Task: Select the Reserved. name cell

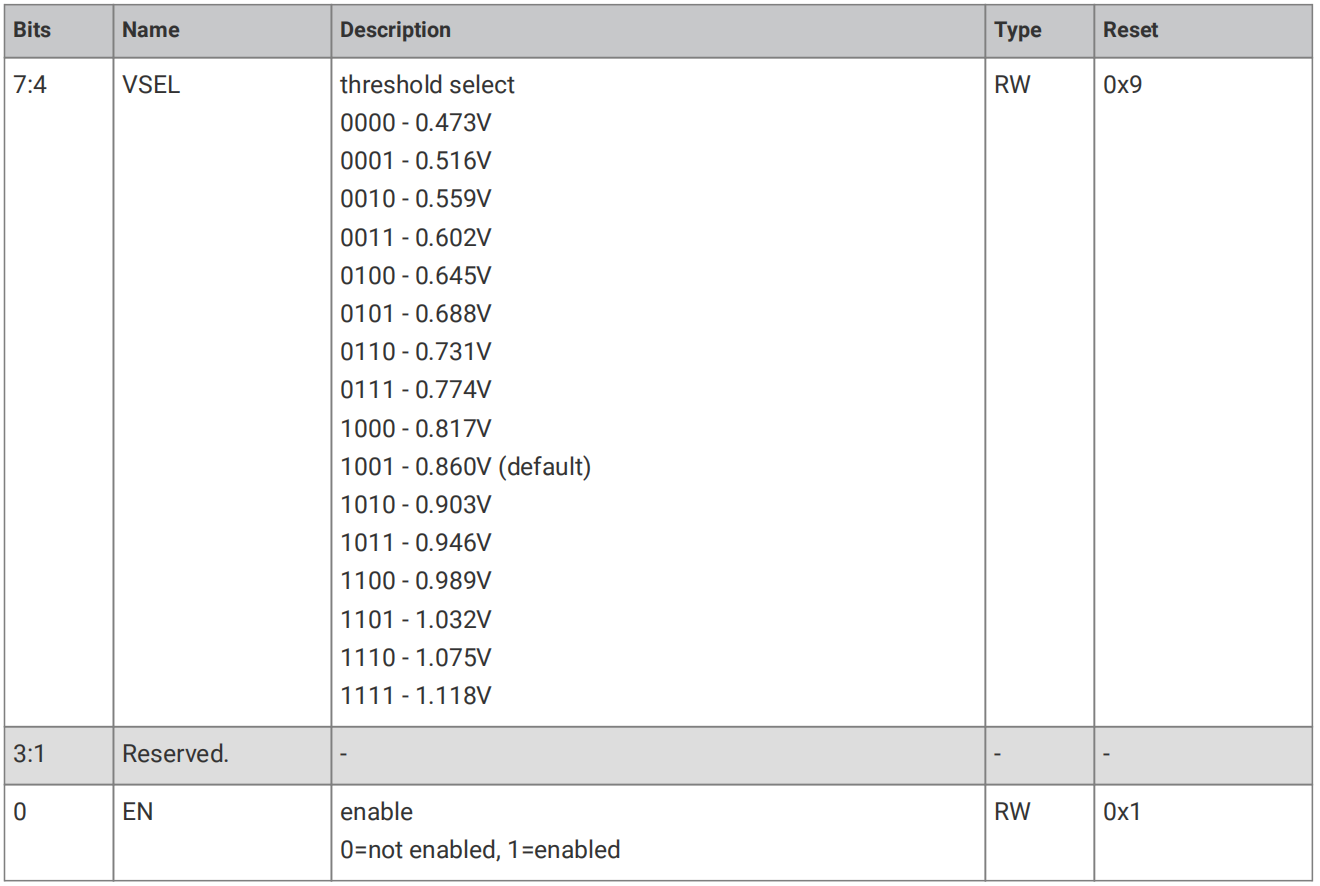Action: (175, 755)
